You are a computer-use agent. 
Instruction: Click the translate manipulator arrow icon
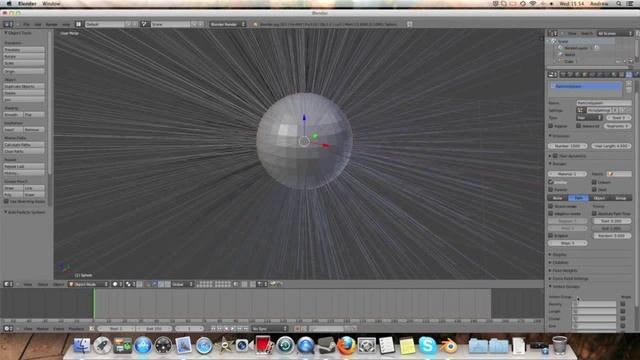[x=154, y=284]
